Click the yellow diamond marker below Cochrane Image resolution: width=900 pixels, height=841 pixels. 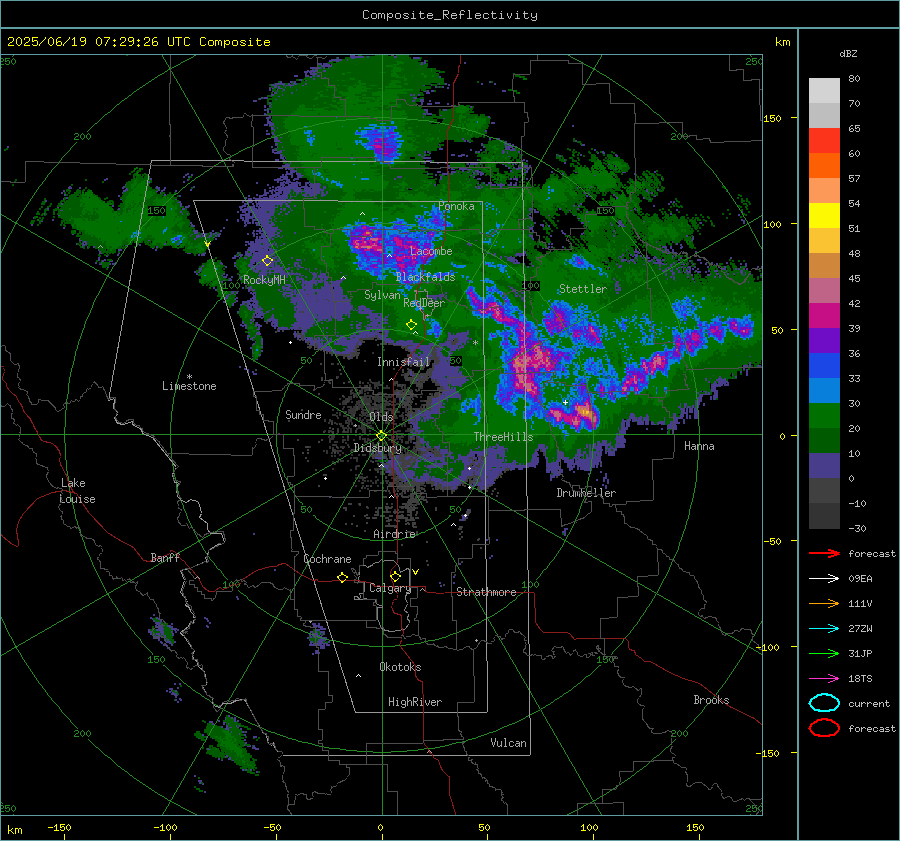pos(342,577)
